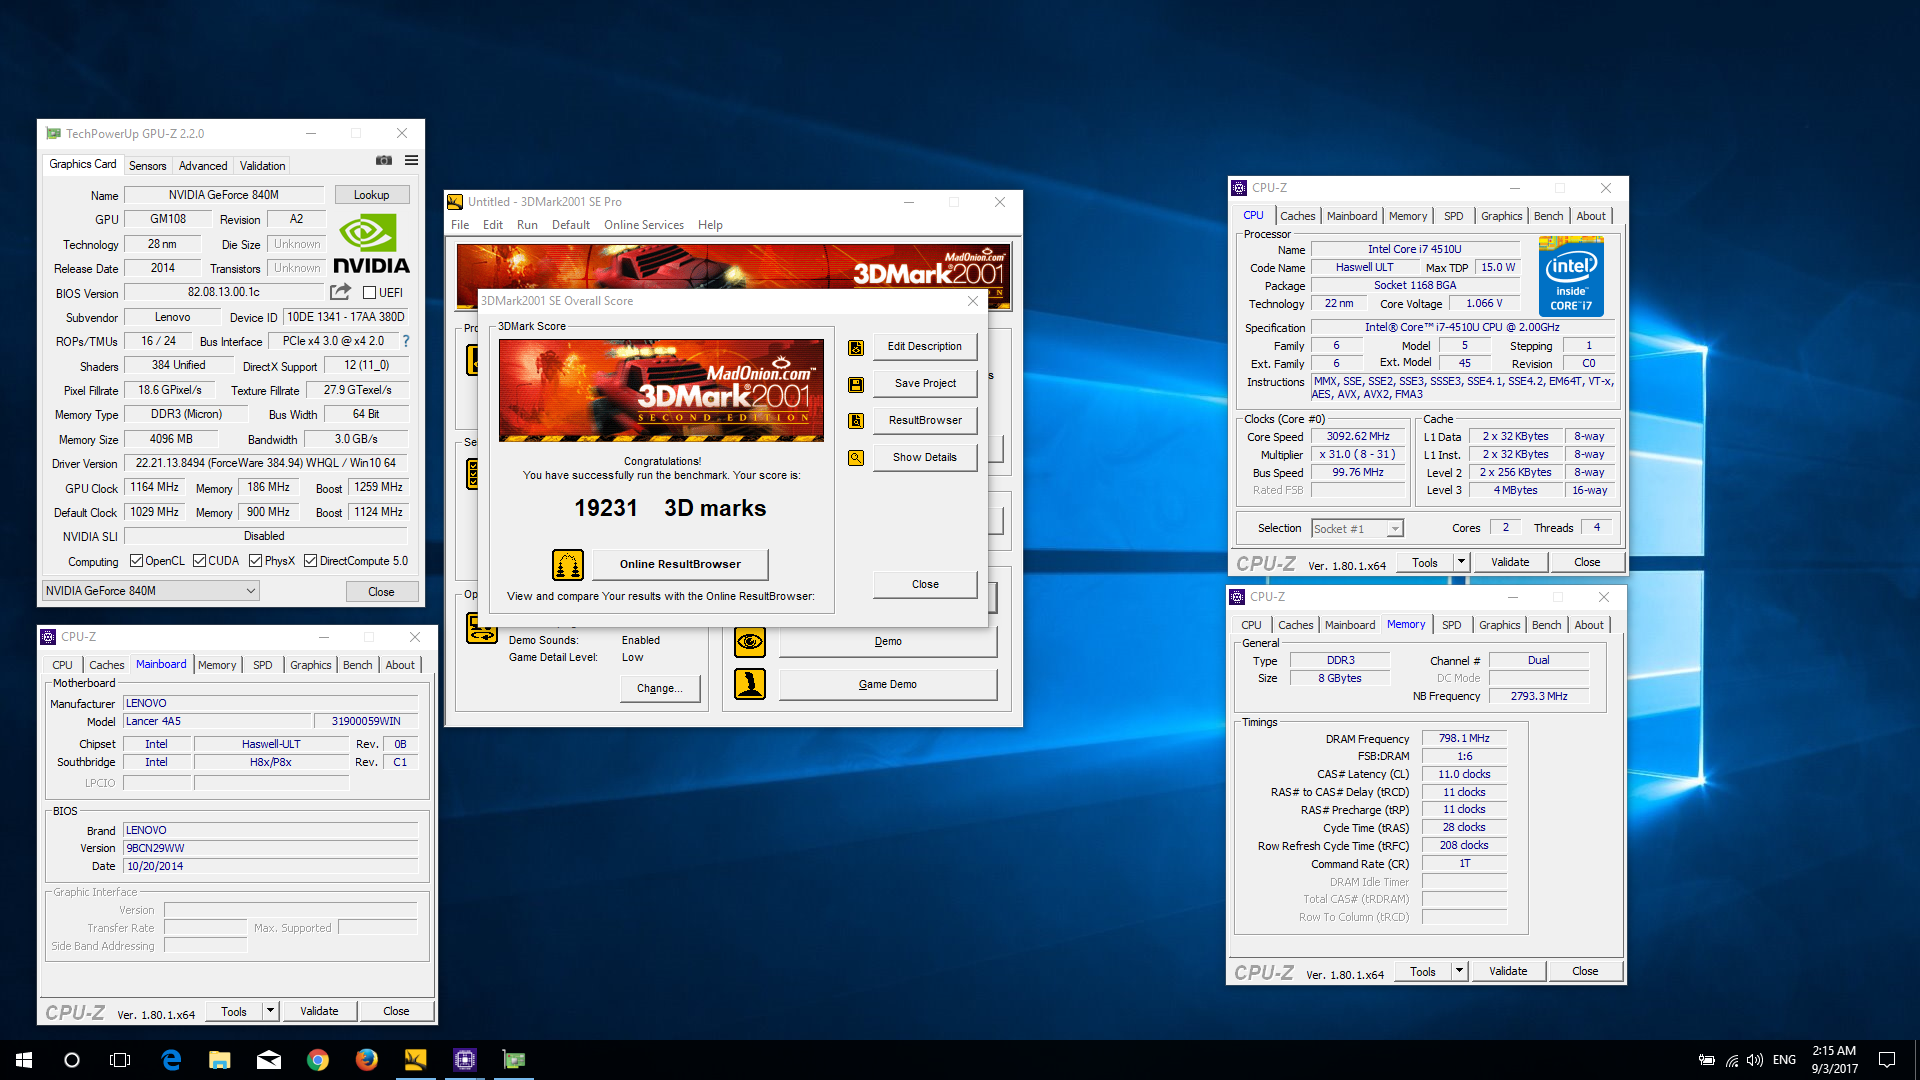Image resolution: width=1920 pixels, height=1080 pixels.
Task: Click the Intel Core i7 badge logo
Action: click(x=1571, y=277)
